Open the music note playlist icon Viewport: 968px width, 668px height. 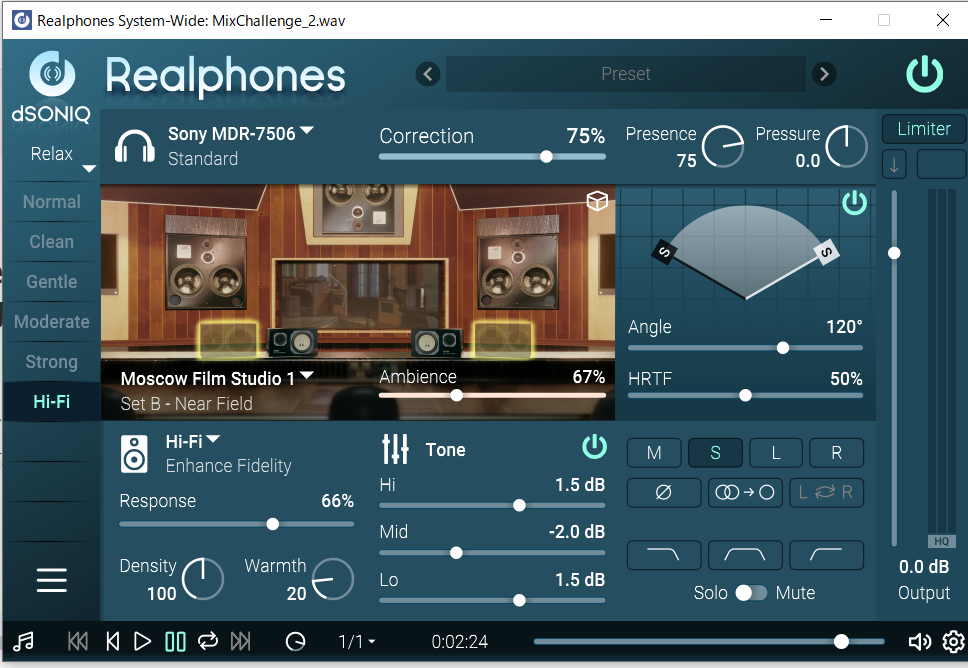point(23,642)
